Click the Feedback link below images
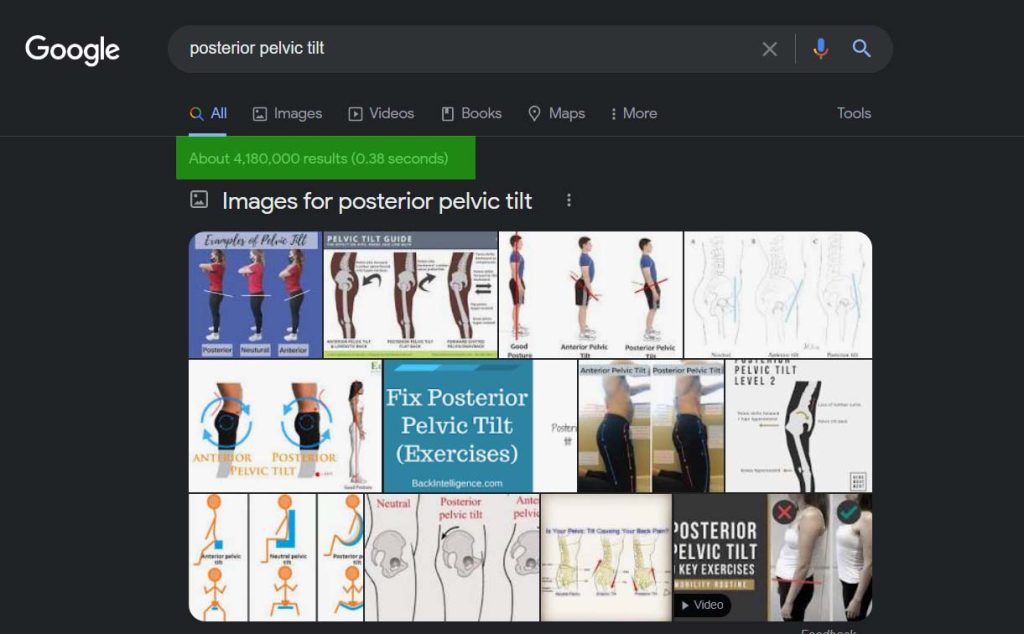This screenshot has width=1024, height=634. [828, 630]
